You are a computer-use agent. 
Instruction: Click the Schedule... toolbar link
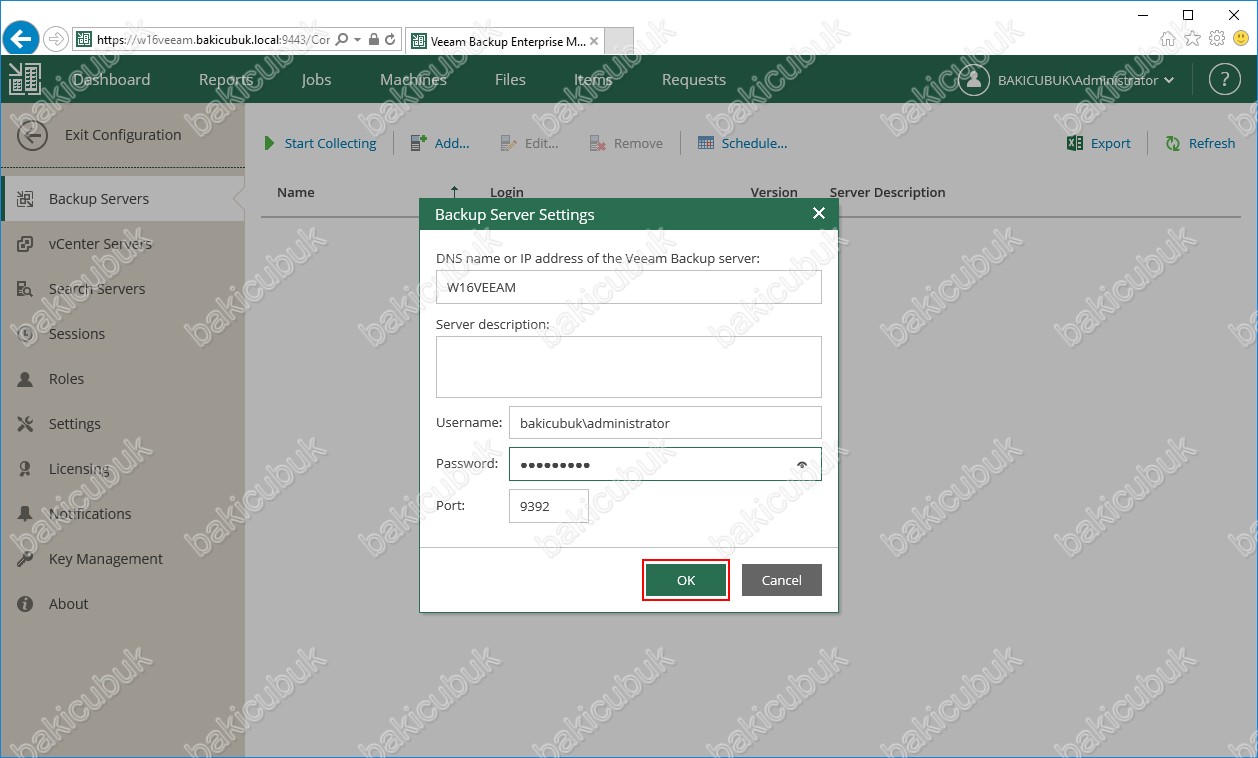754,143
